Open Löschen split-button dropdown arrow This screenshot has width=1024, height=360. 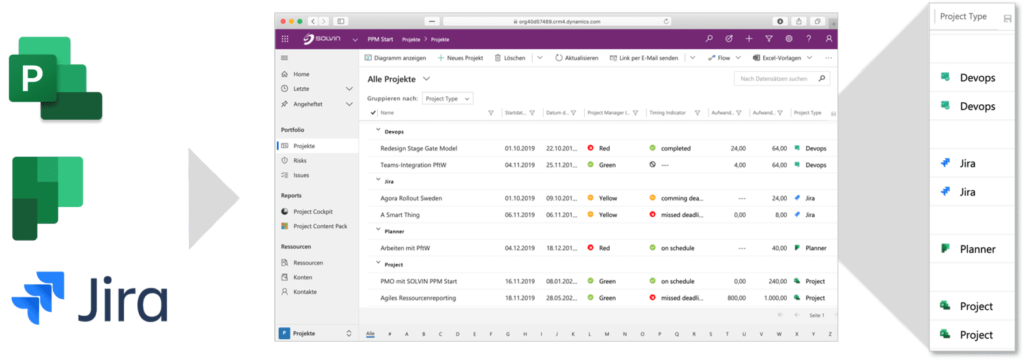540,58
